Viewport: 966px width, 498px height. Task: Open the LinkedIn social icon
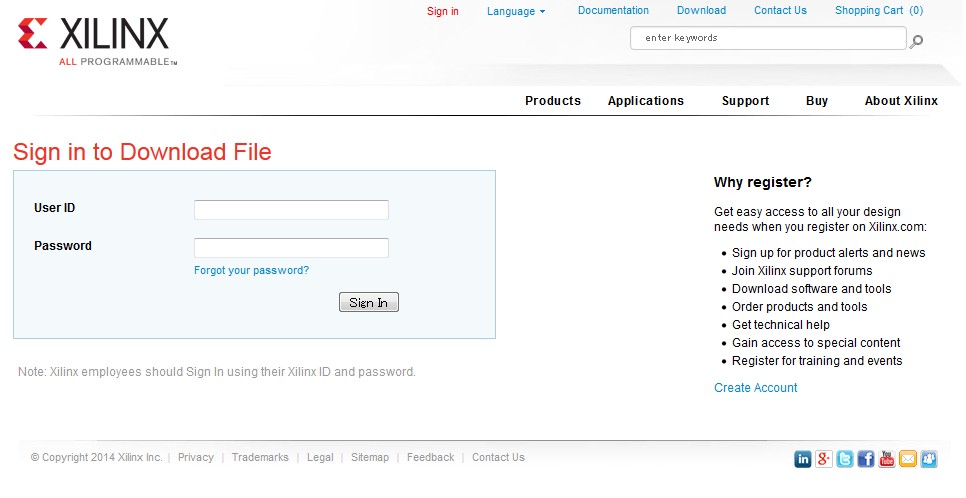[802, 459]
